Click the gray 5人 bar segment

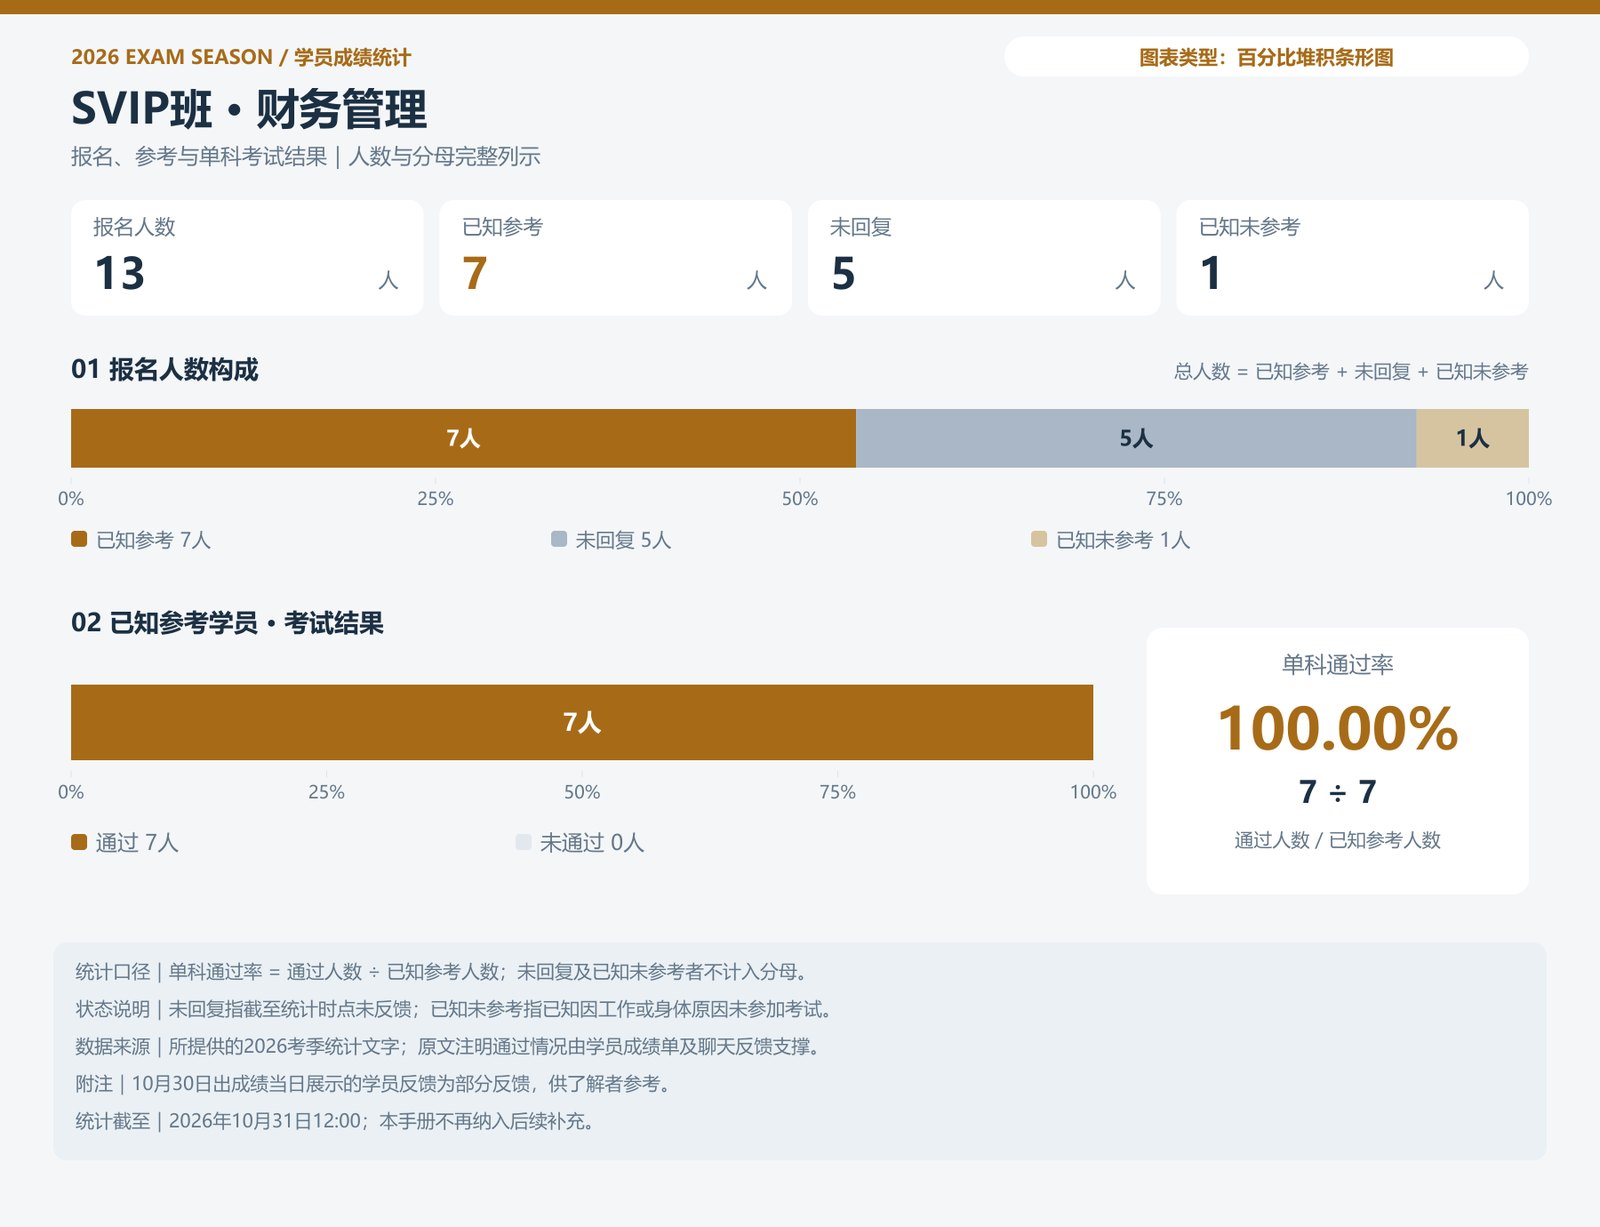(1136, 438)
